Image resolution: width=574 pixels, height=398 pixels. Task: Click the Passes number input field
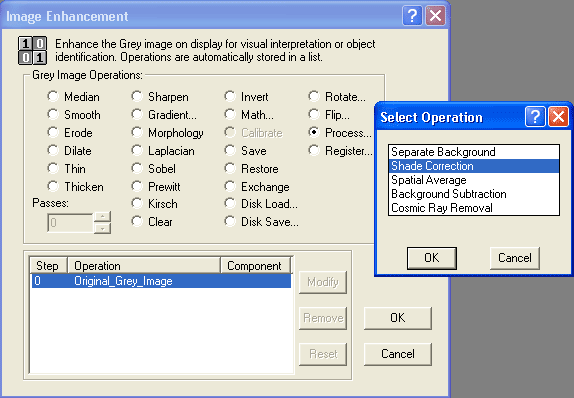click(x=70, y=223)
